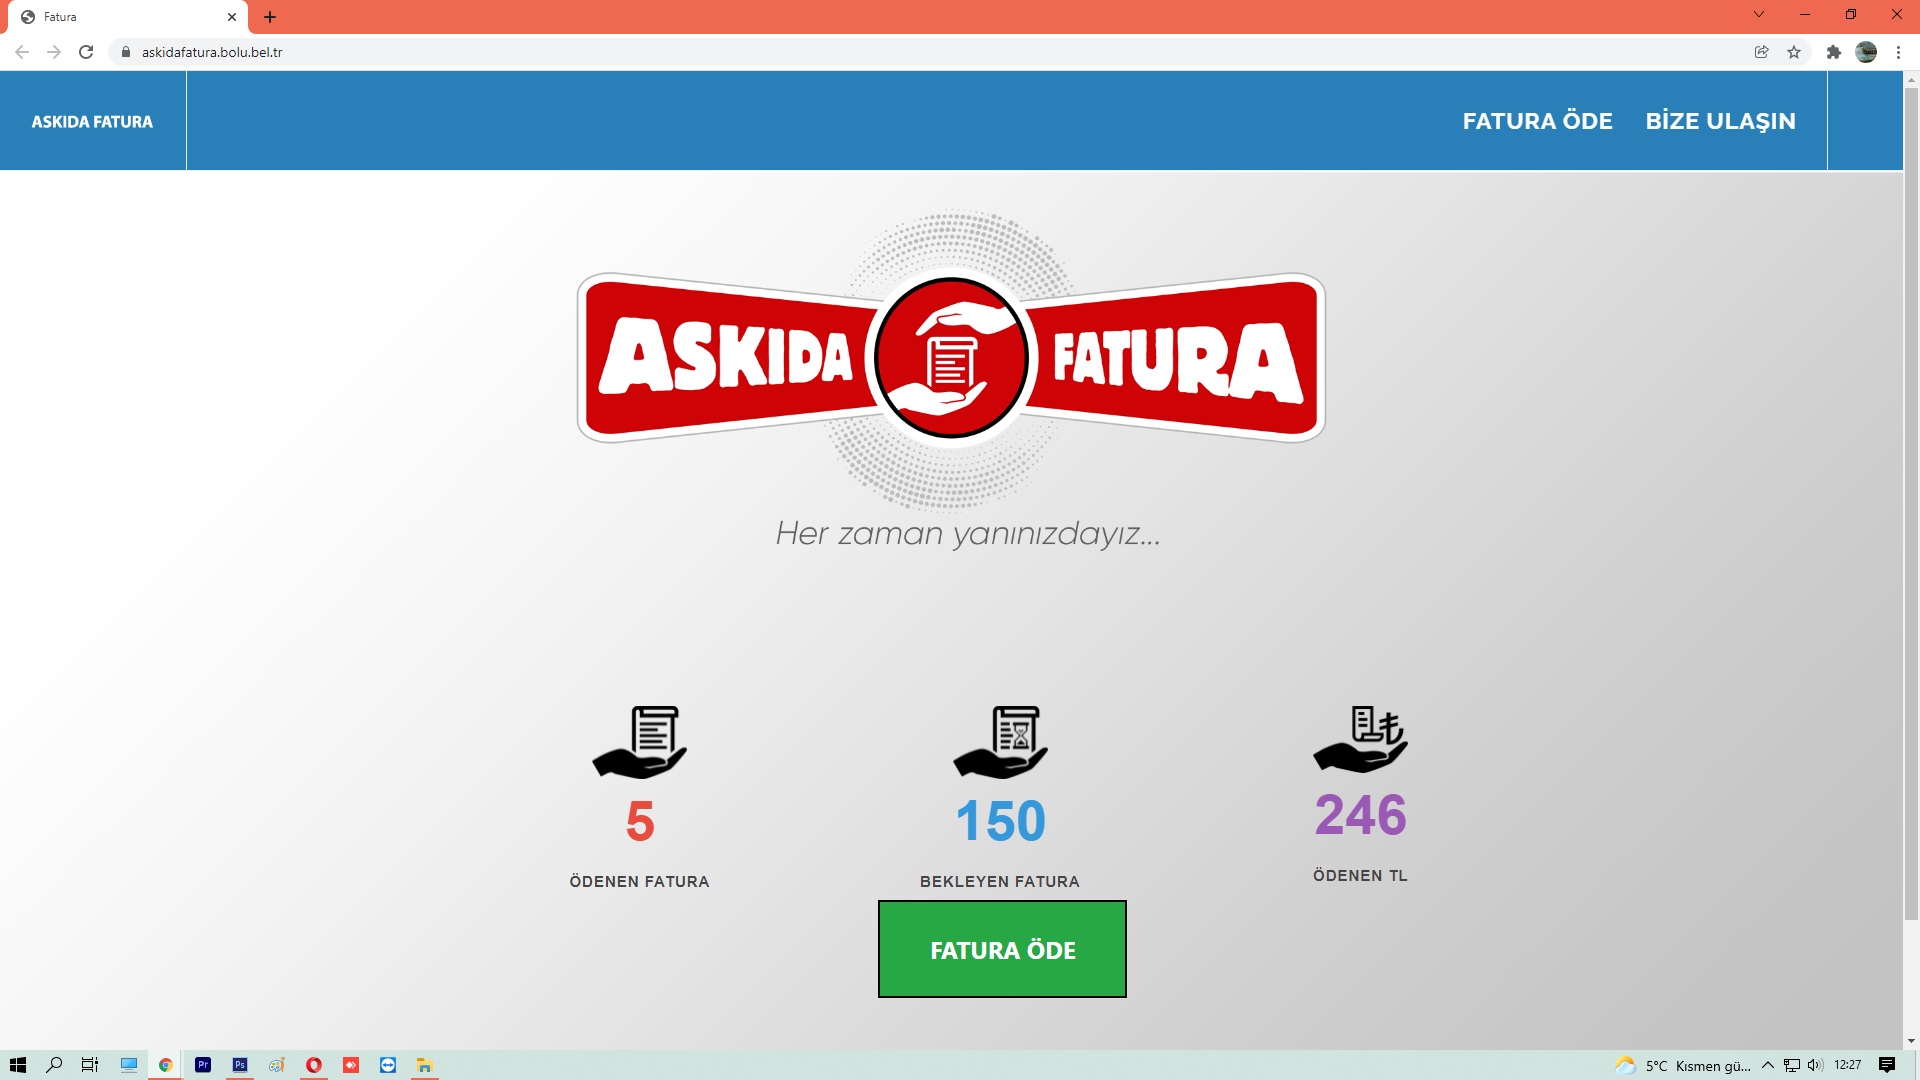Click the share page icon in address bar

point(1762,52)
